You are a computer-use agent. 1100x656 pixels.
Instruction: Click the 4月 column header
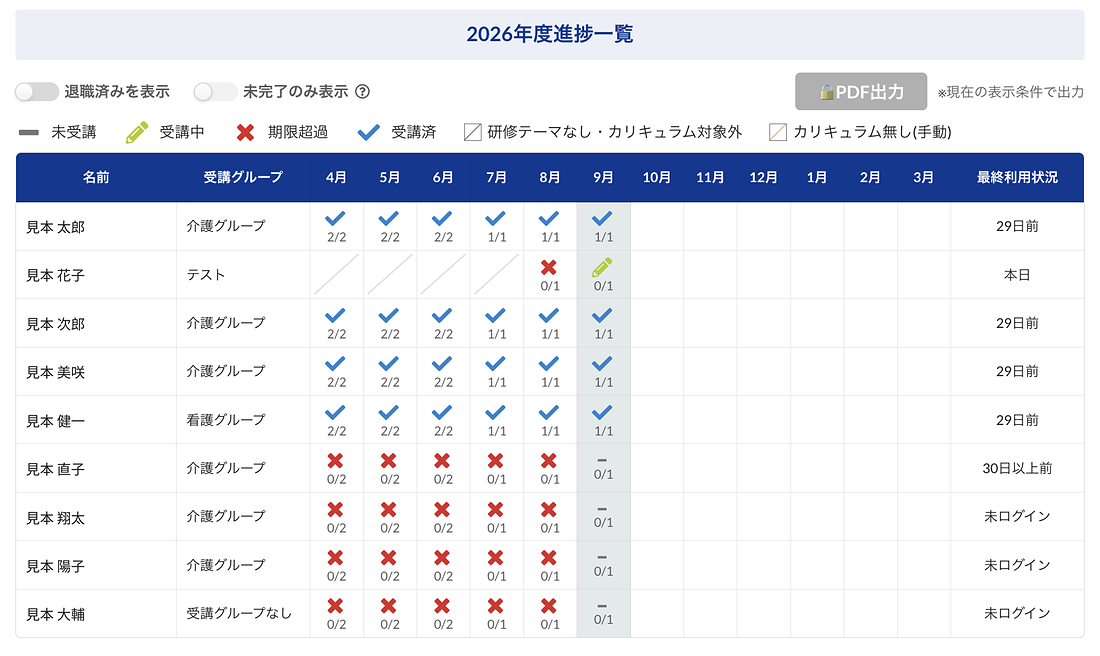[x=336, y=178]
